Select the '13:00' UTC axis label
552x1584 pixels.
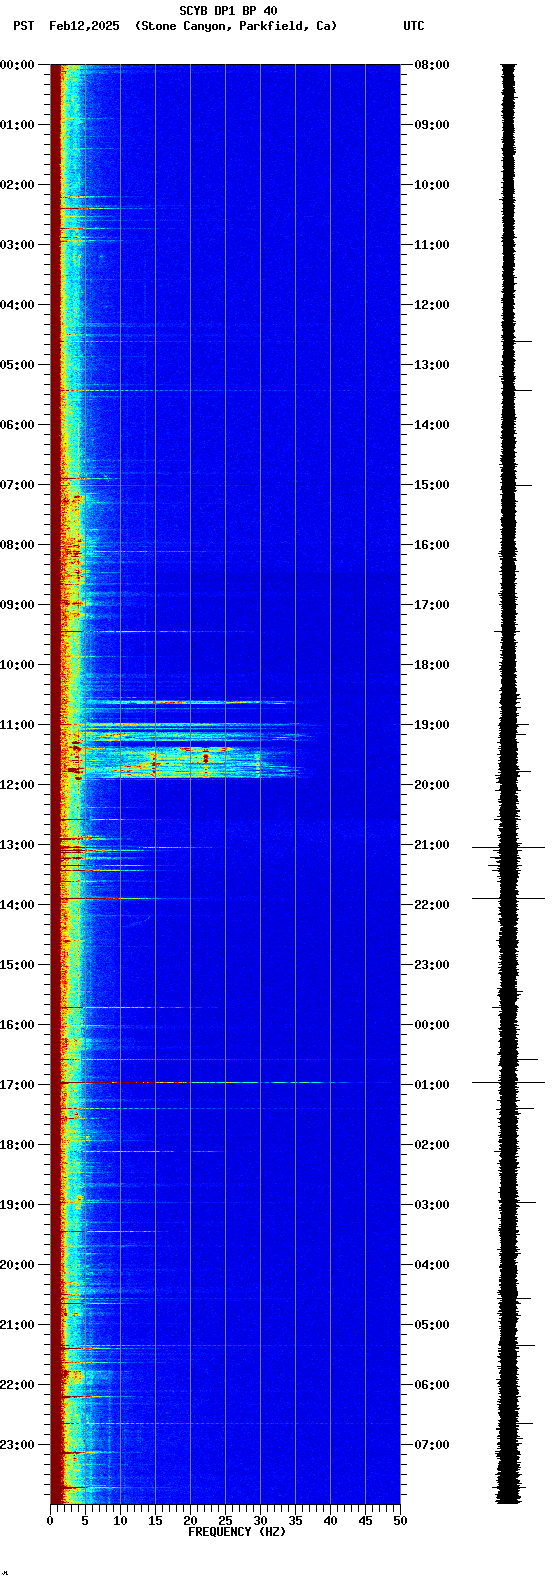(x=432, y=365)
